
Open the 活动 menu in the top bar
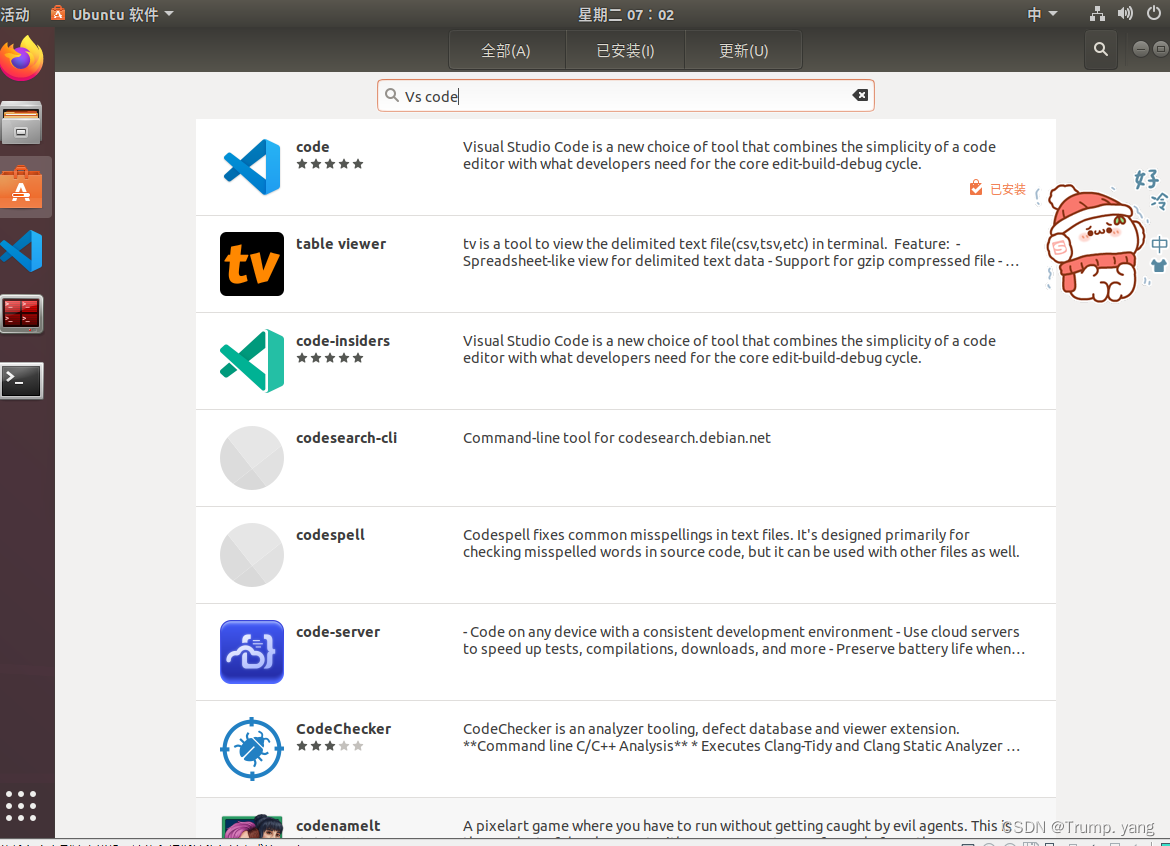17,14
